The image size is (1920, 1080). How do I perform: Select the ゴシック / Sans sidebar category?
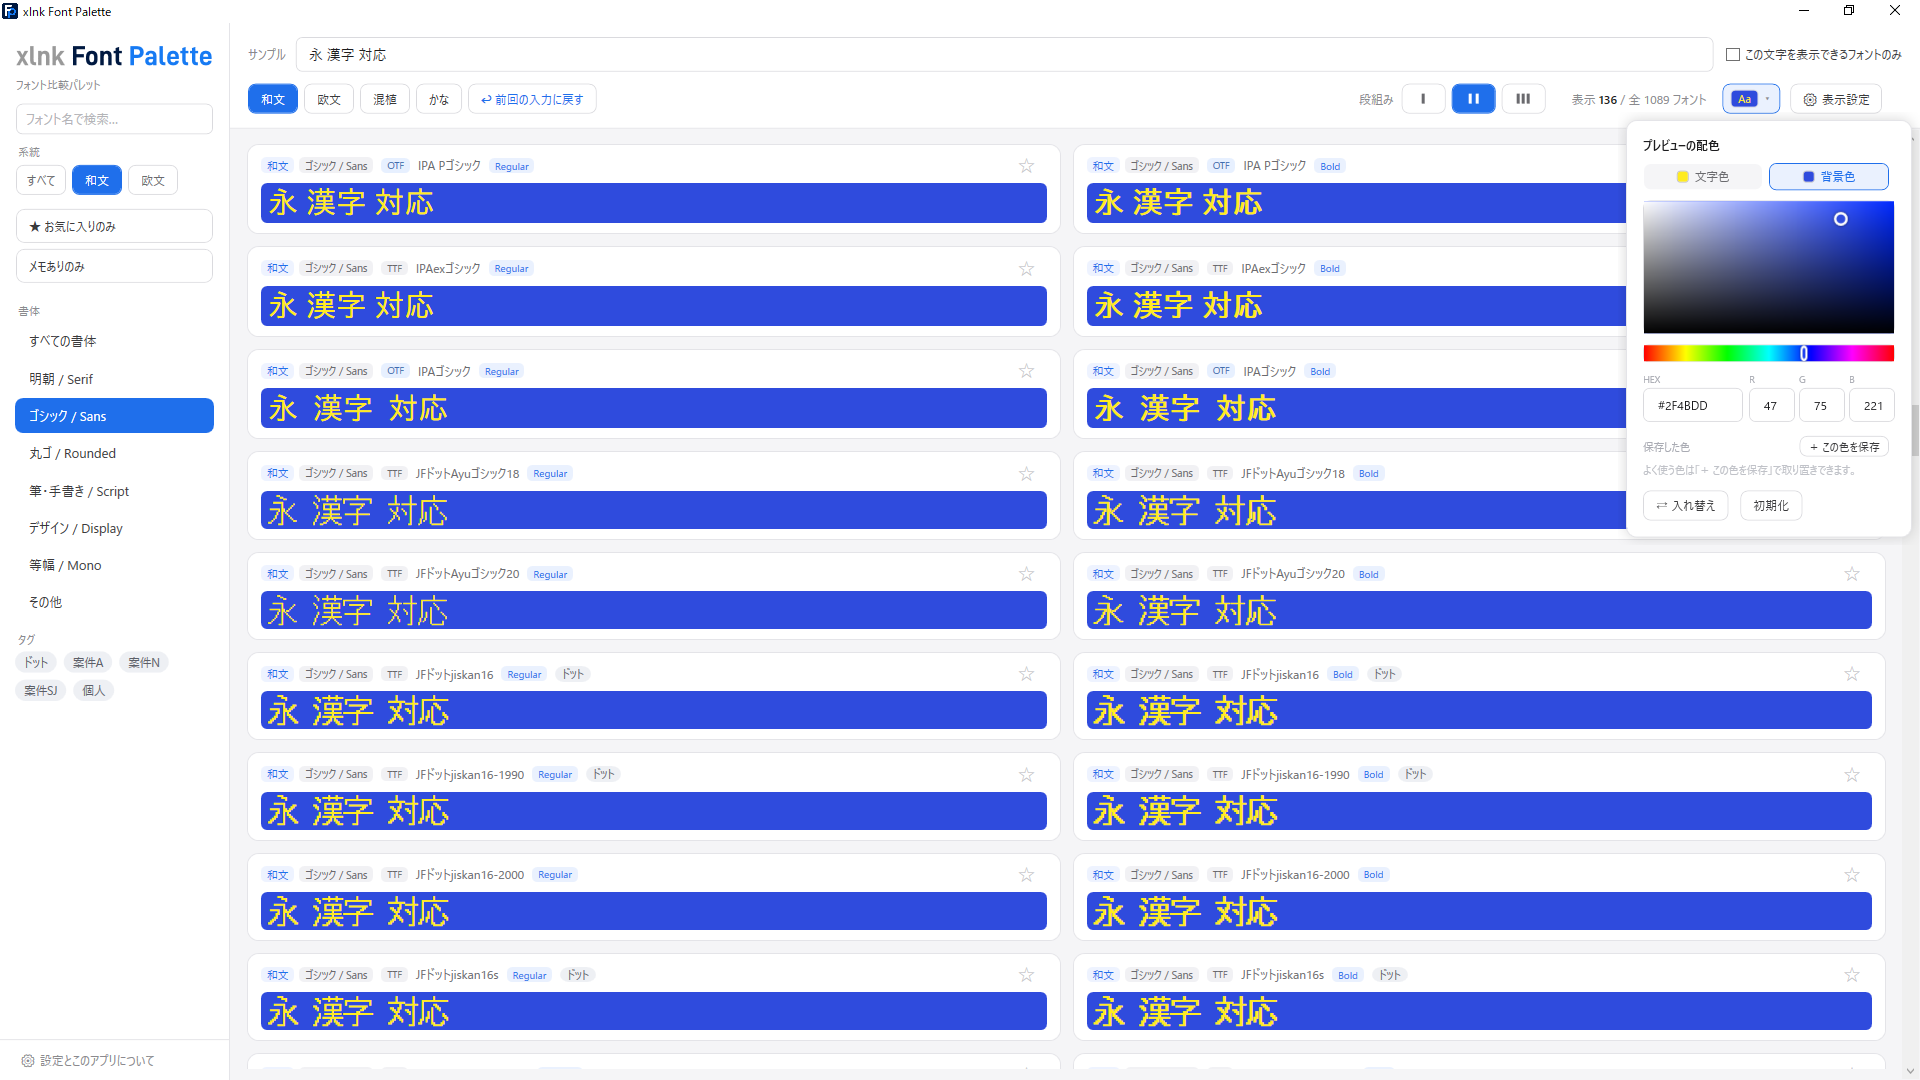[114, 416]
